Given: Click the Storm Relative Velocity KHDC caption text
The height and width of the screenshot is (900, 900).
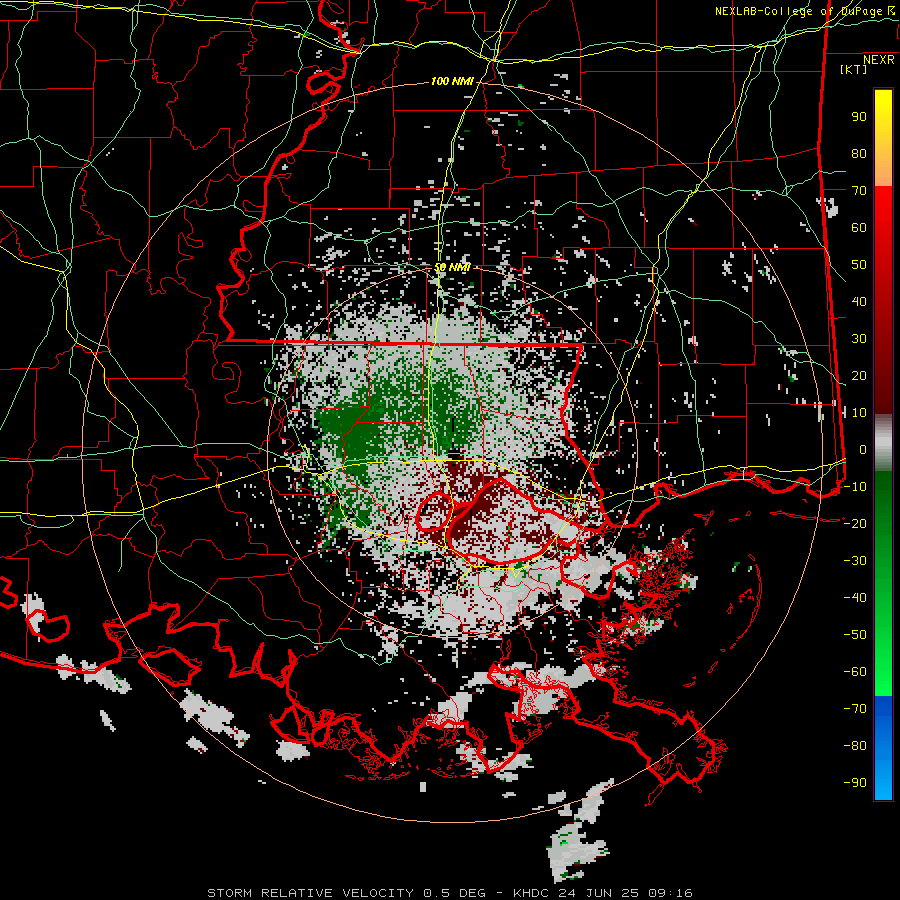Looking at the screenshot, I should click(450, 893).
